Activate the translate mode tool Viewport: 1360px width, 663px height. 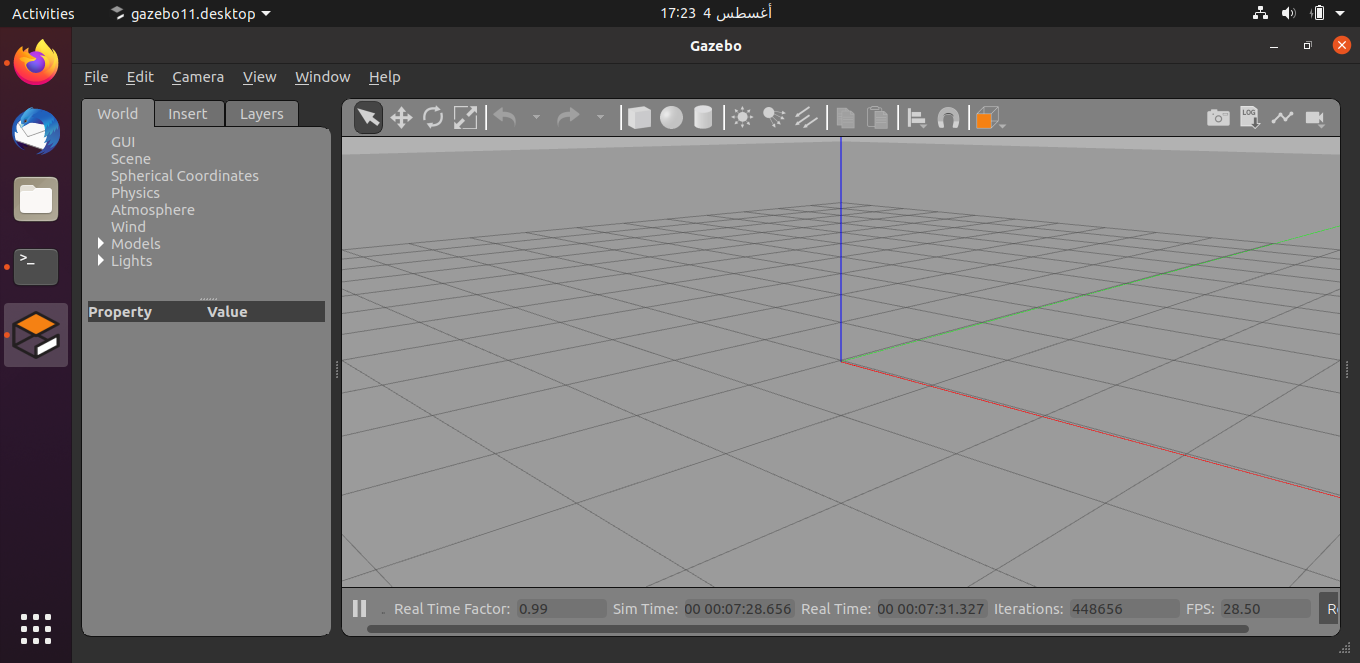[401, 118]
